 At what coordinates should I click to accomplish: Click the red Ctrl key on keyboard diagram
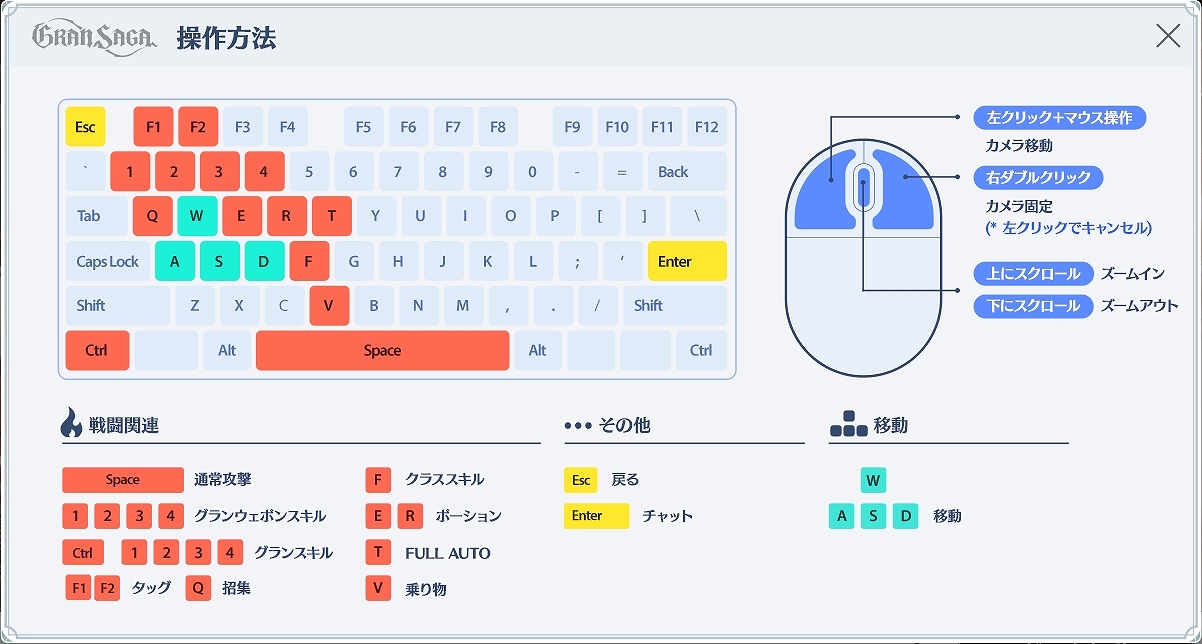(x=97, y=350)
